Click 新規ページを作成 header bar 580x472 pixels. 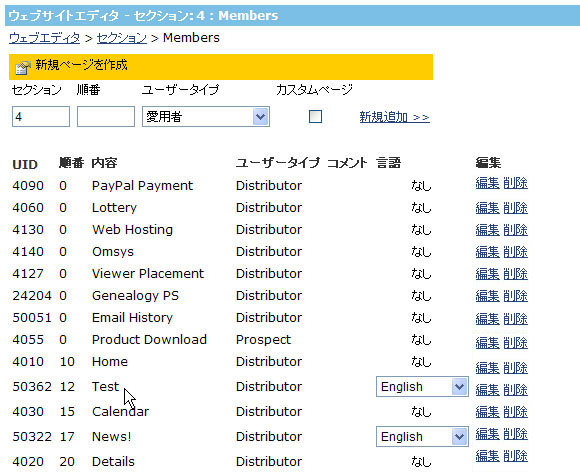coord(221,67)
